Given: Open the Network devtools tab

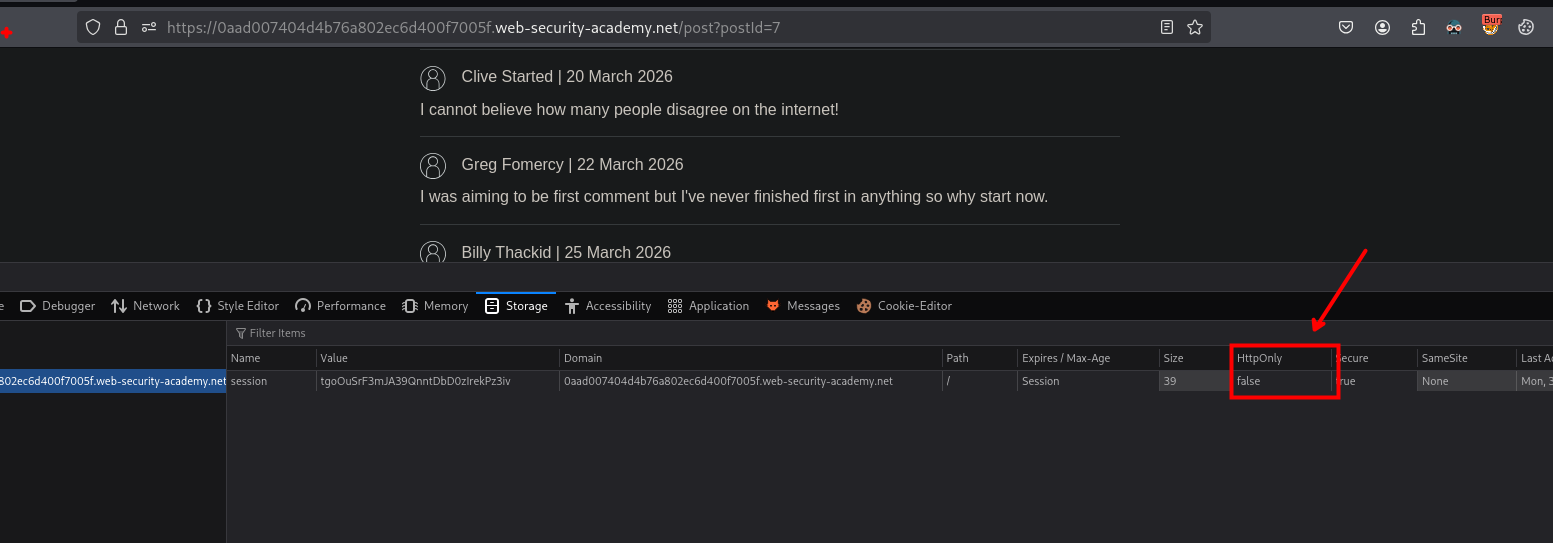Looking at the screenshot, I should (x=146, y=306).
